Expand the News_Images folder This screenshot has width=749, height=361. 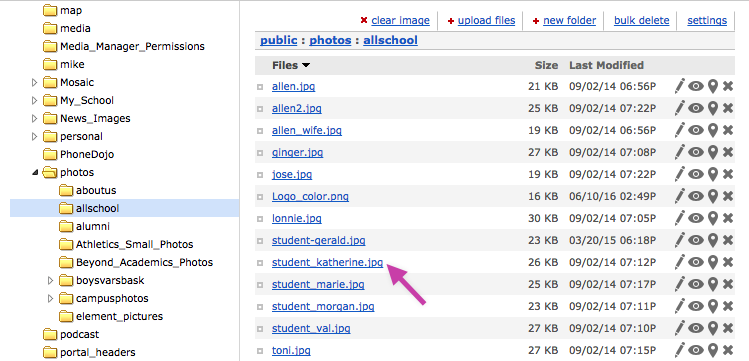34,118
